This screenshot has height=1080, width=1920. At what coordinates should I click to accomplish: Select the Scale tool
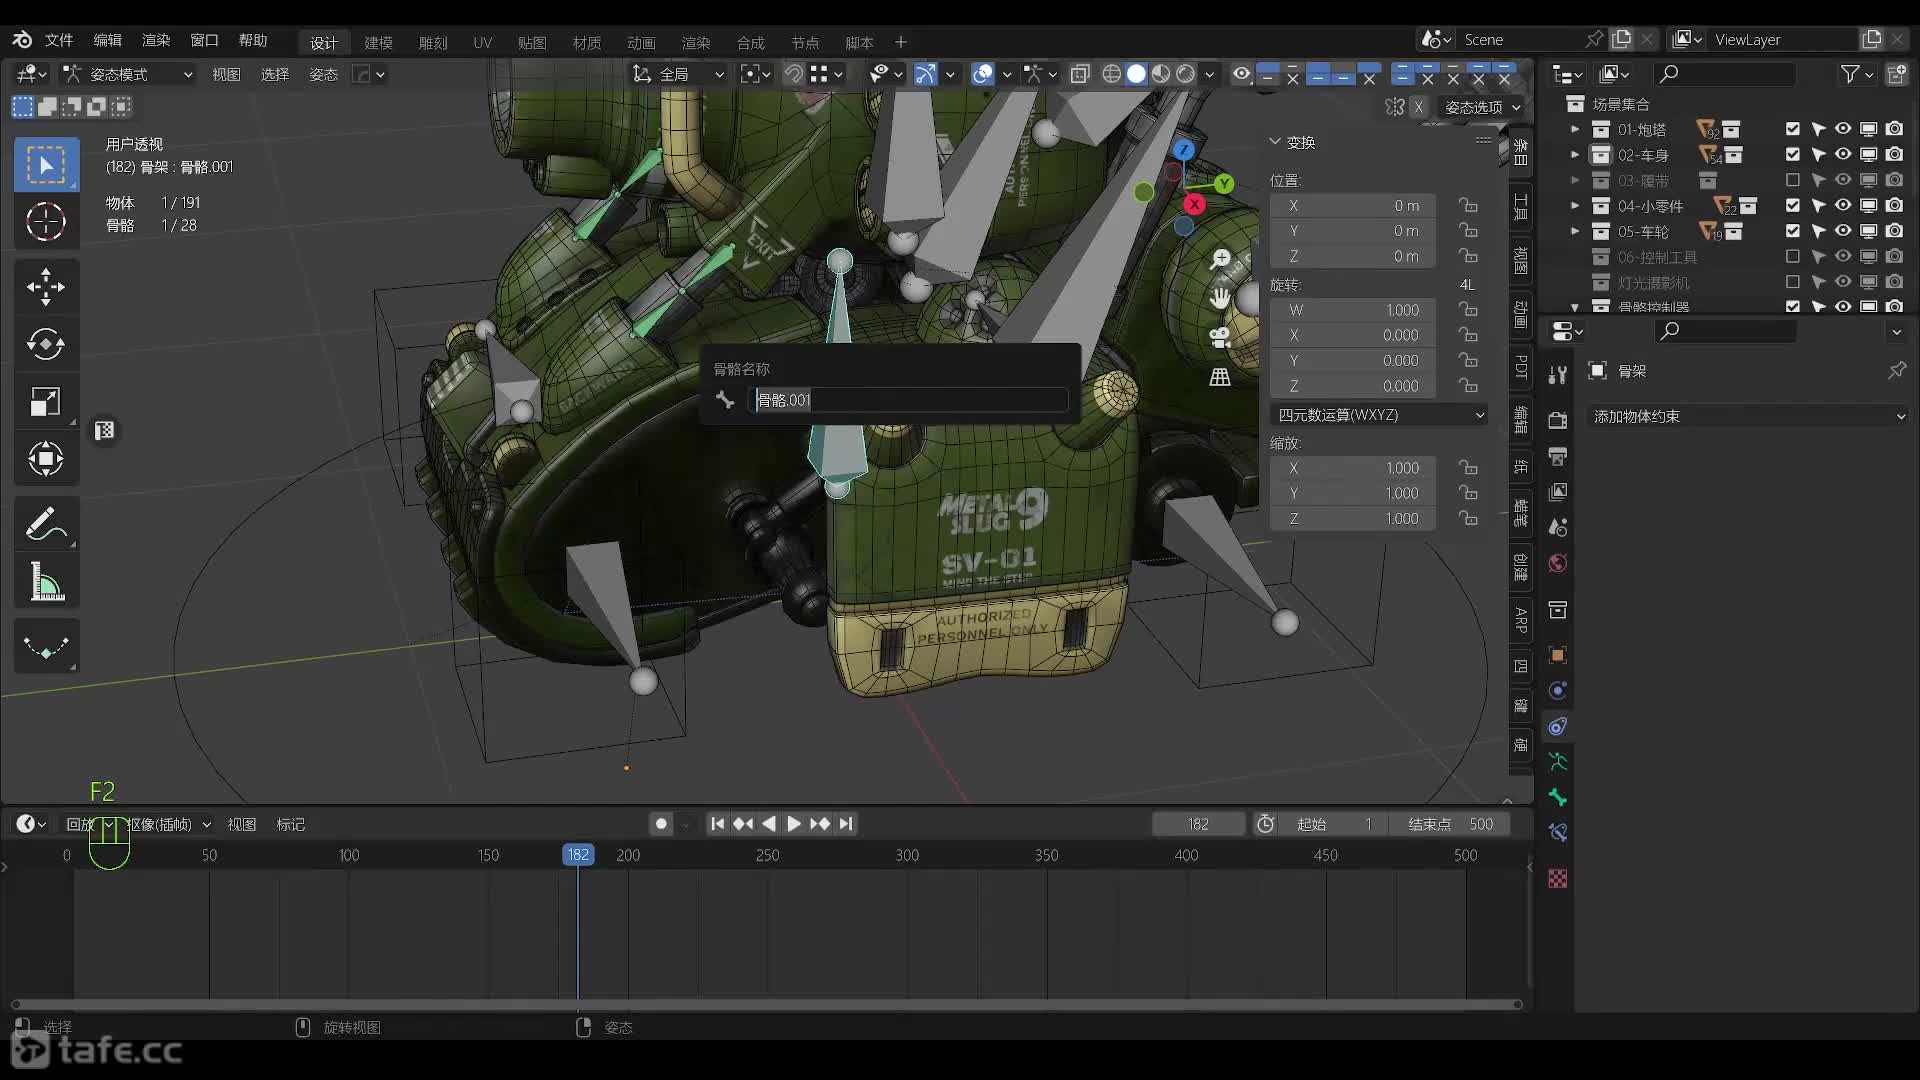coord(45,402)
